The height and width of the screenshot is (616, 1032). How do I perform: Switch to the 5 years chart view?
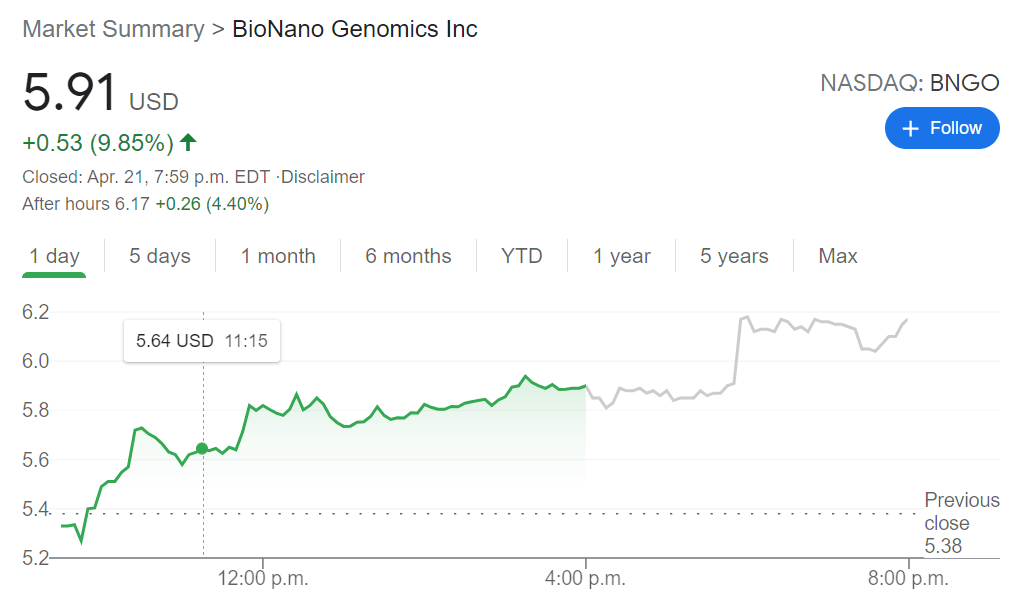[x=734, y=256]
